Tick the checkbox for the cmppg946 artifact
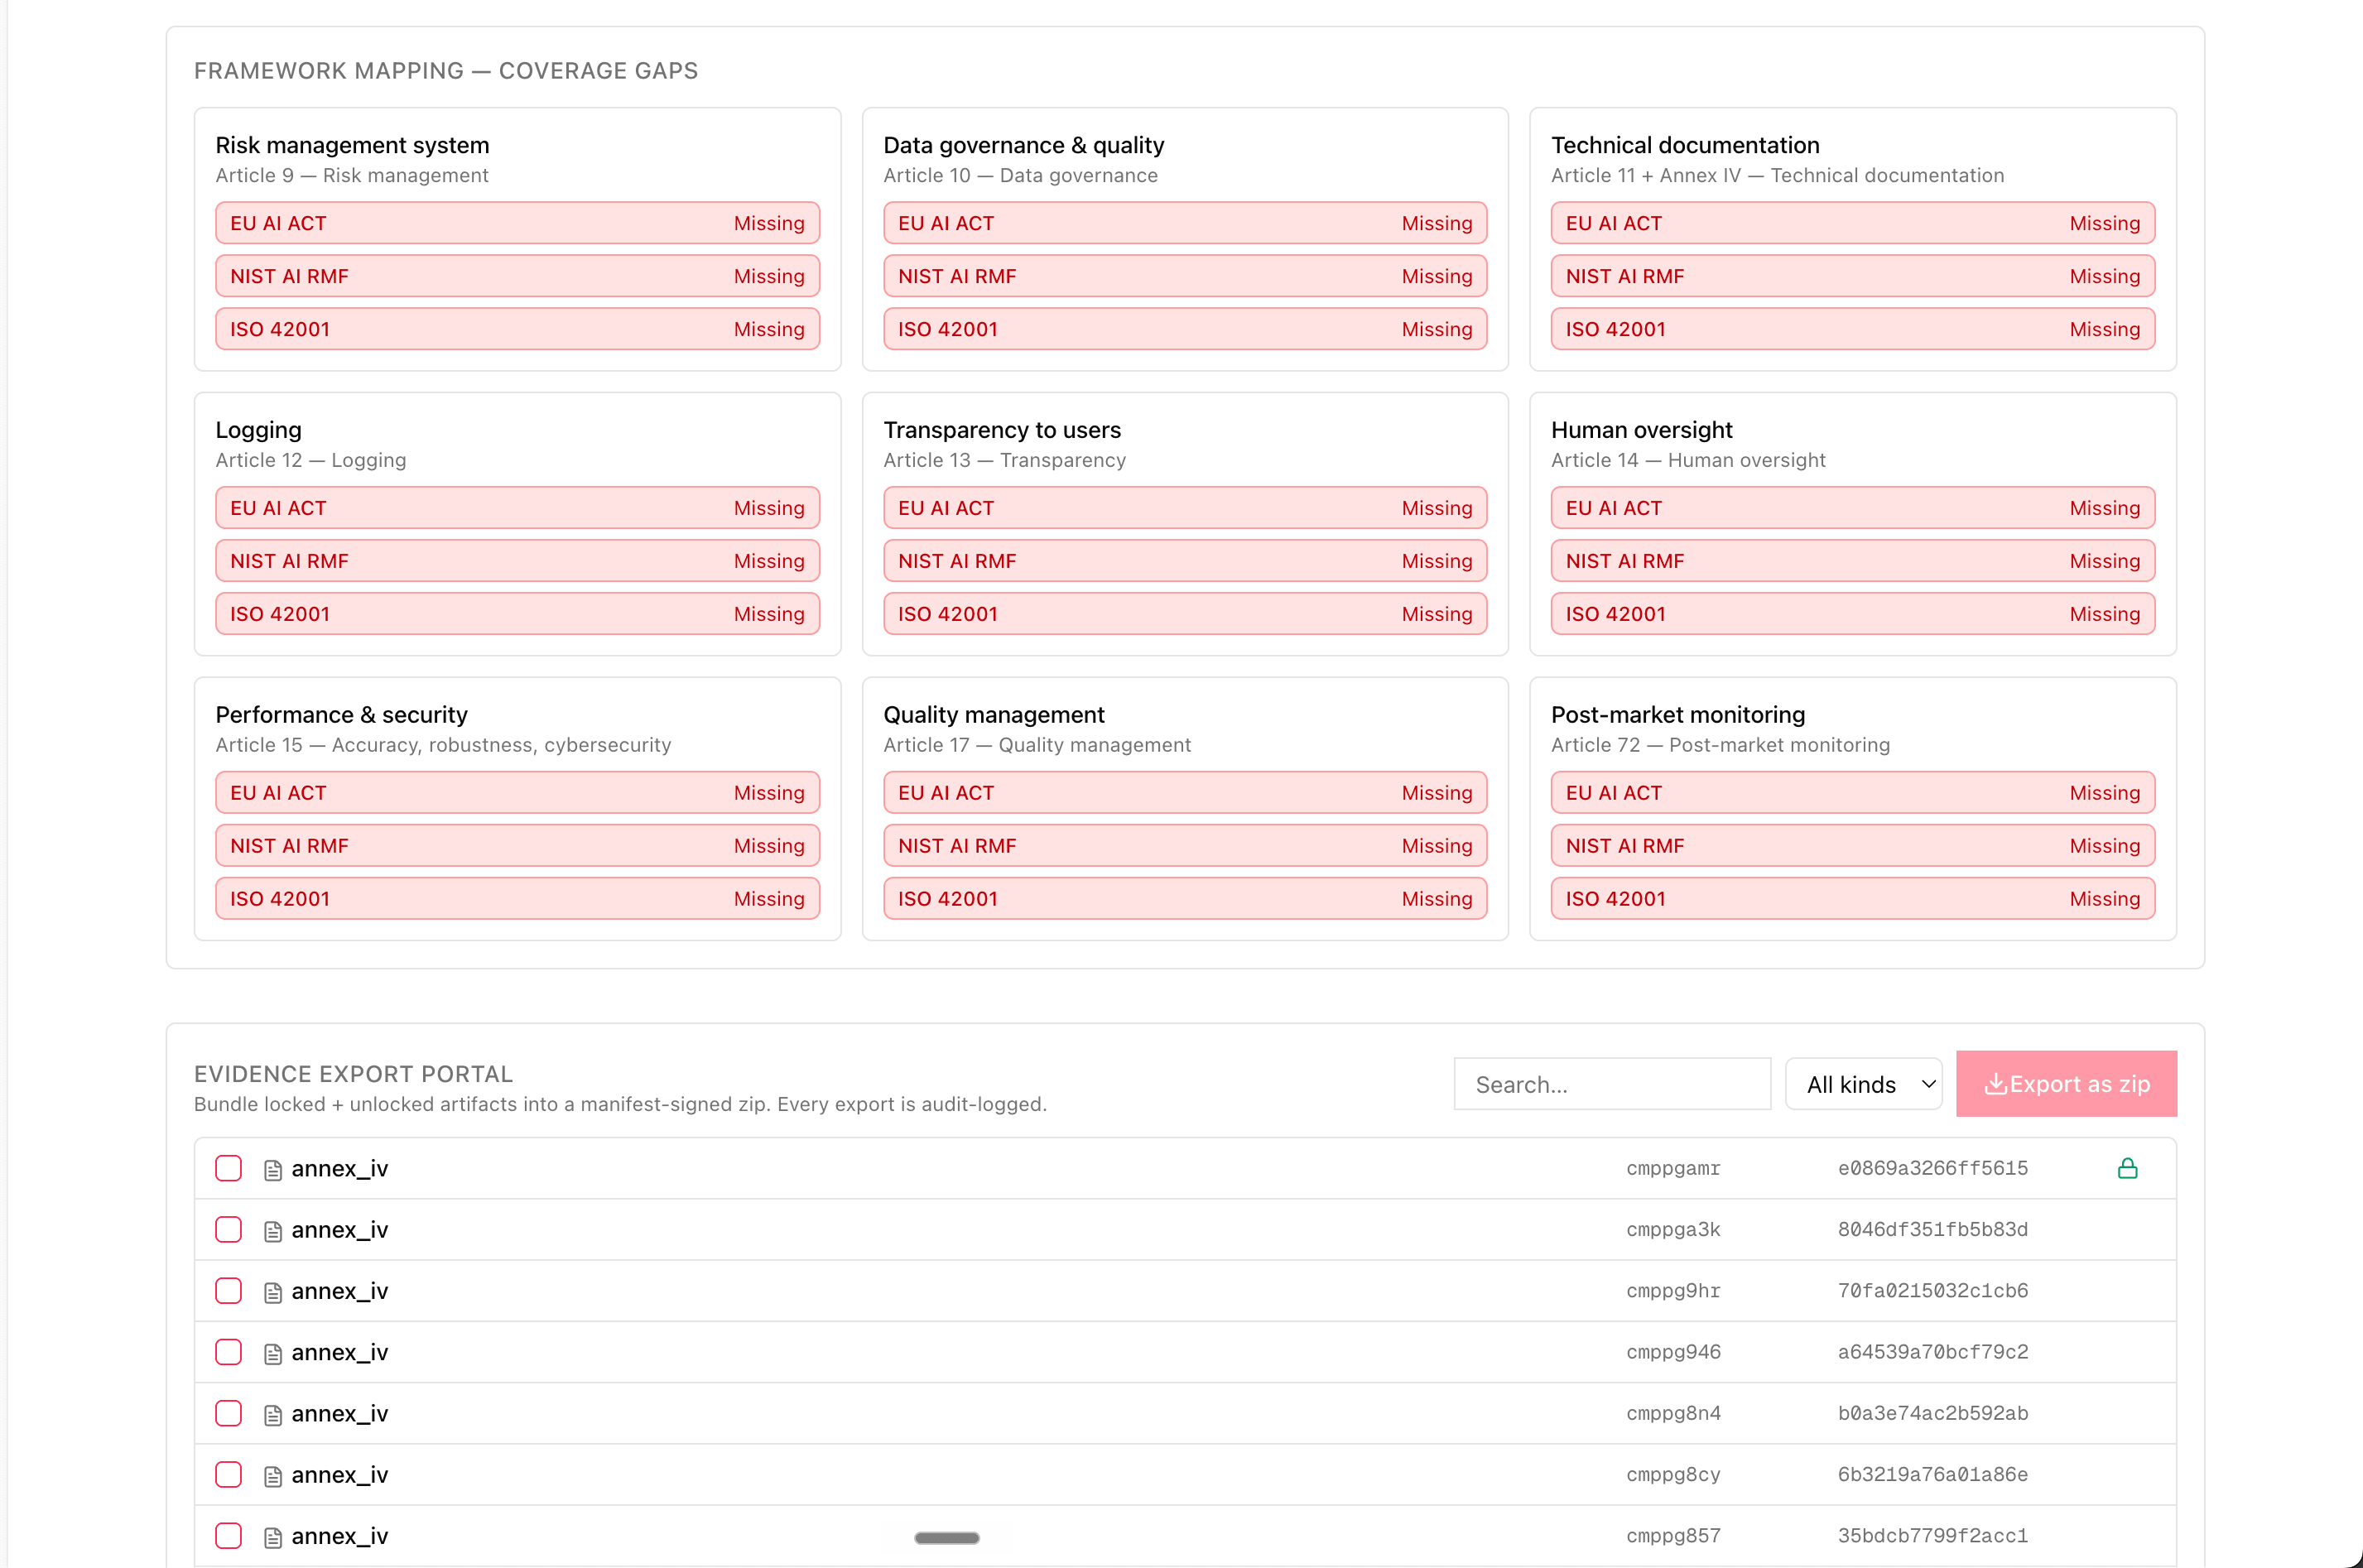 228,1352
